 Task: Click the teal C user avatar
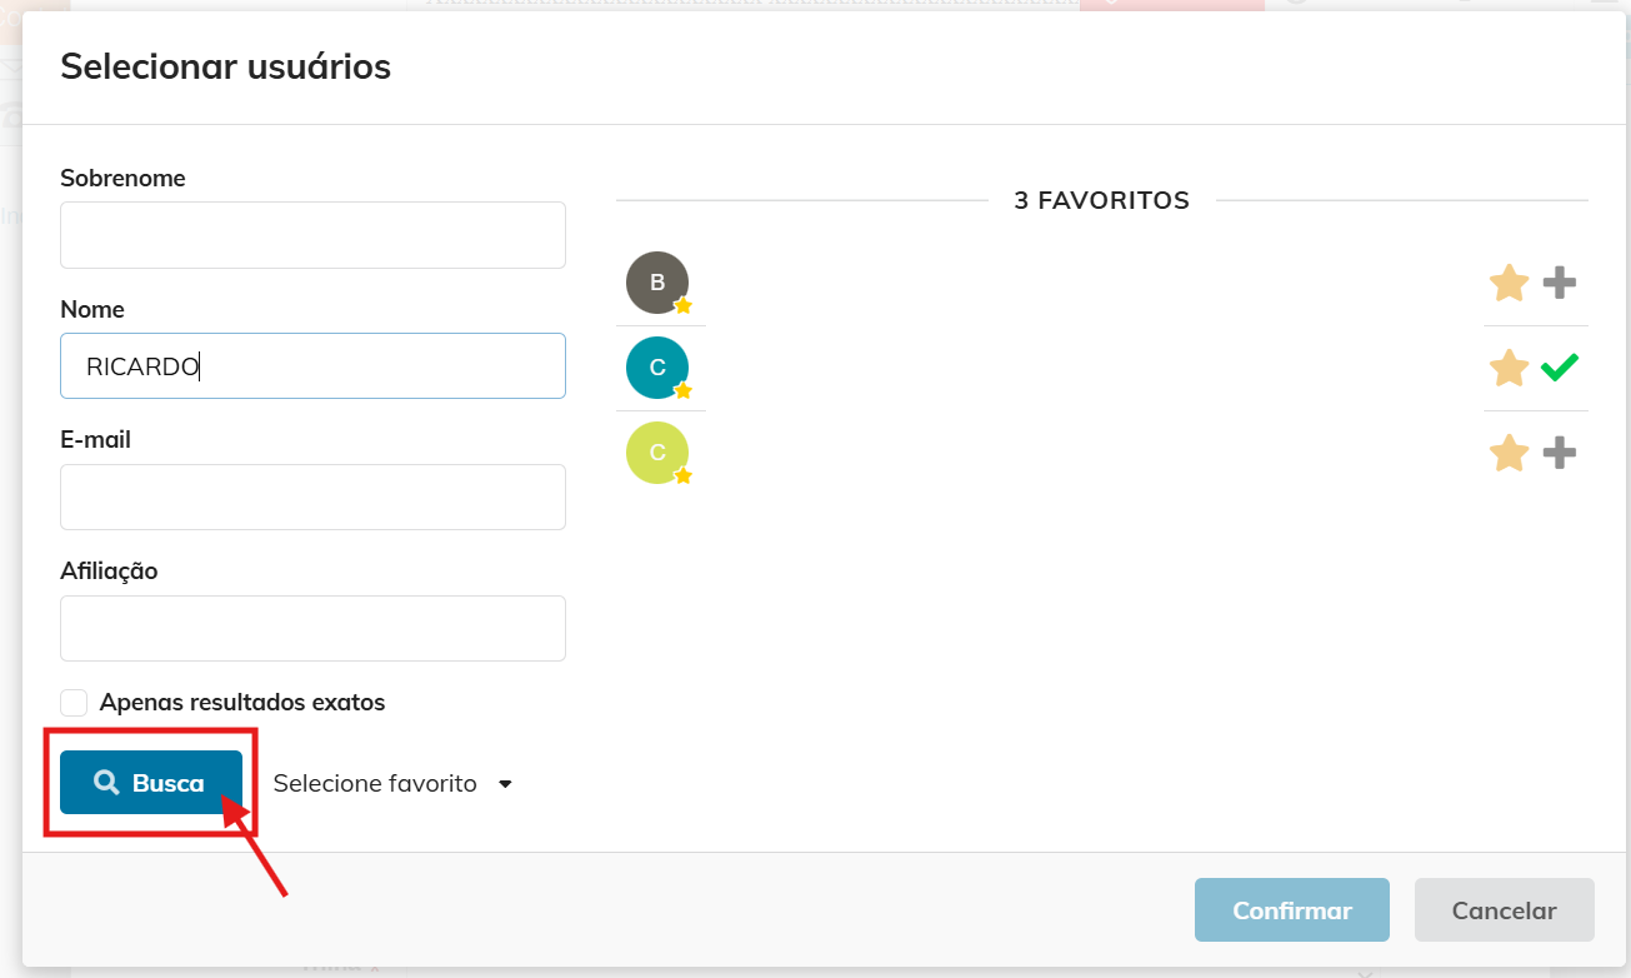(657, 367)
